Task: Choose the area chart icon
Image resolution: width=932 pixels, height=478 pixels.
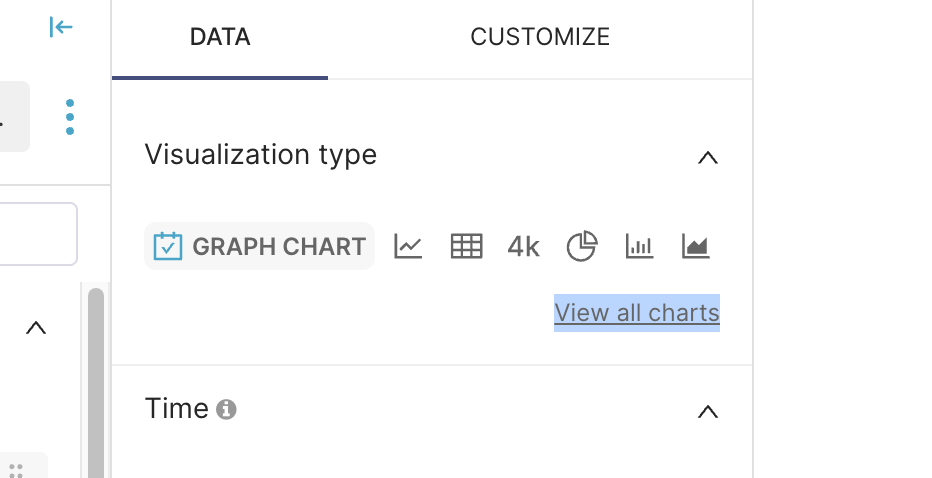Action: tap(696, 246)
